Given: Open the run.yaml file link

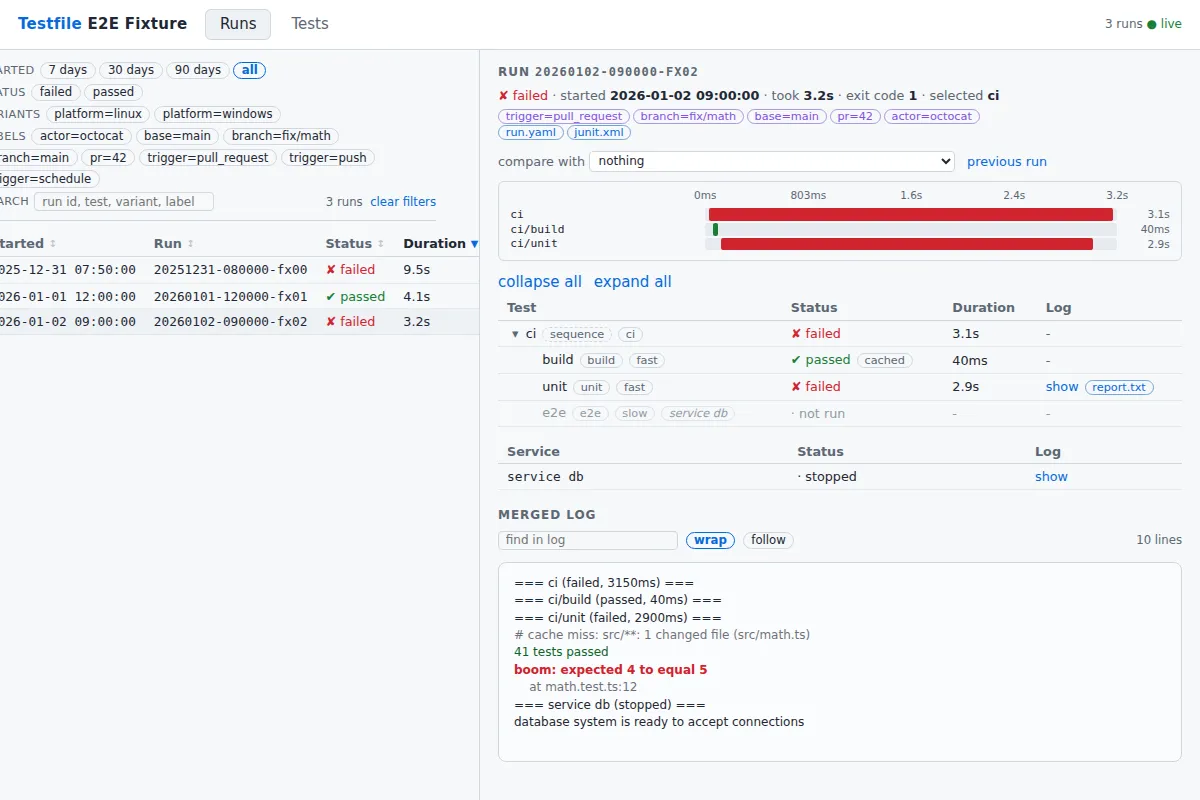Looking at the screenshot, I should 530,132.
